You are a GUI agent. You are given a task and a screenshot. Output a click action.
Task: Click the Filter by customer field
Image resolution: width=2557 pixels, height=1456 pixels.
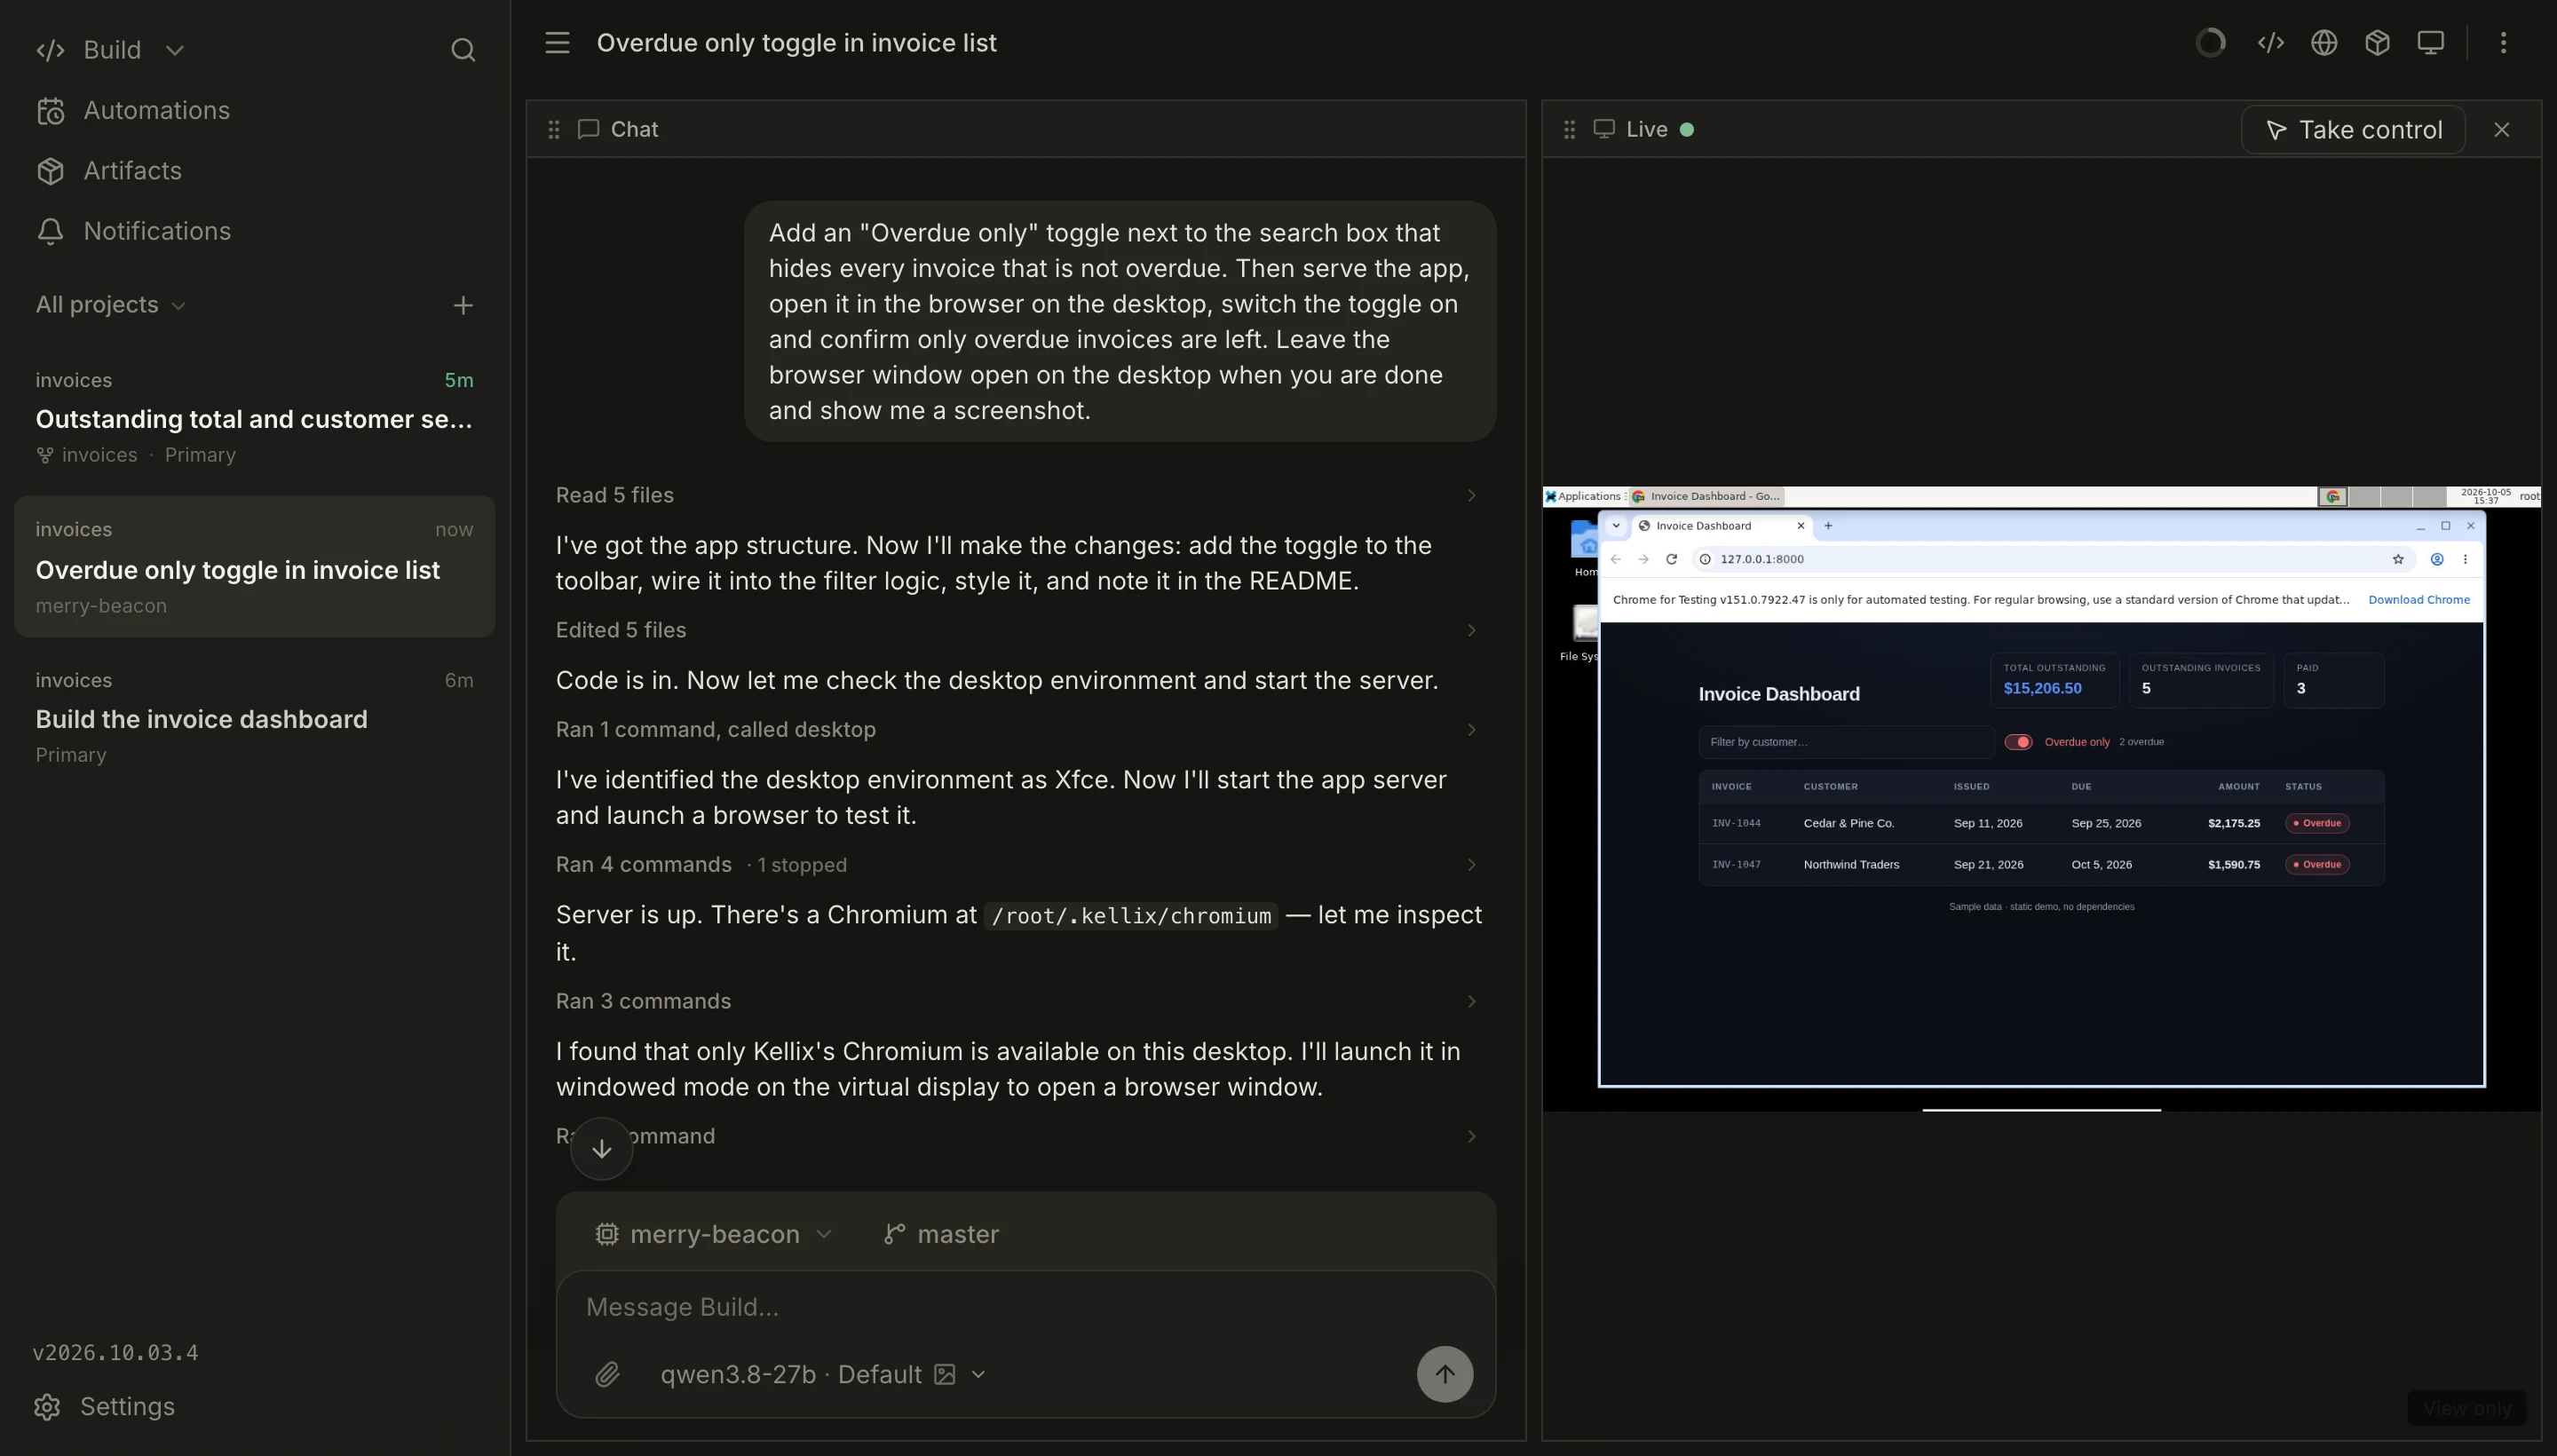coord(1846,742)
